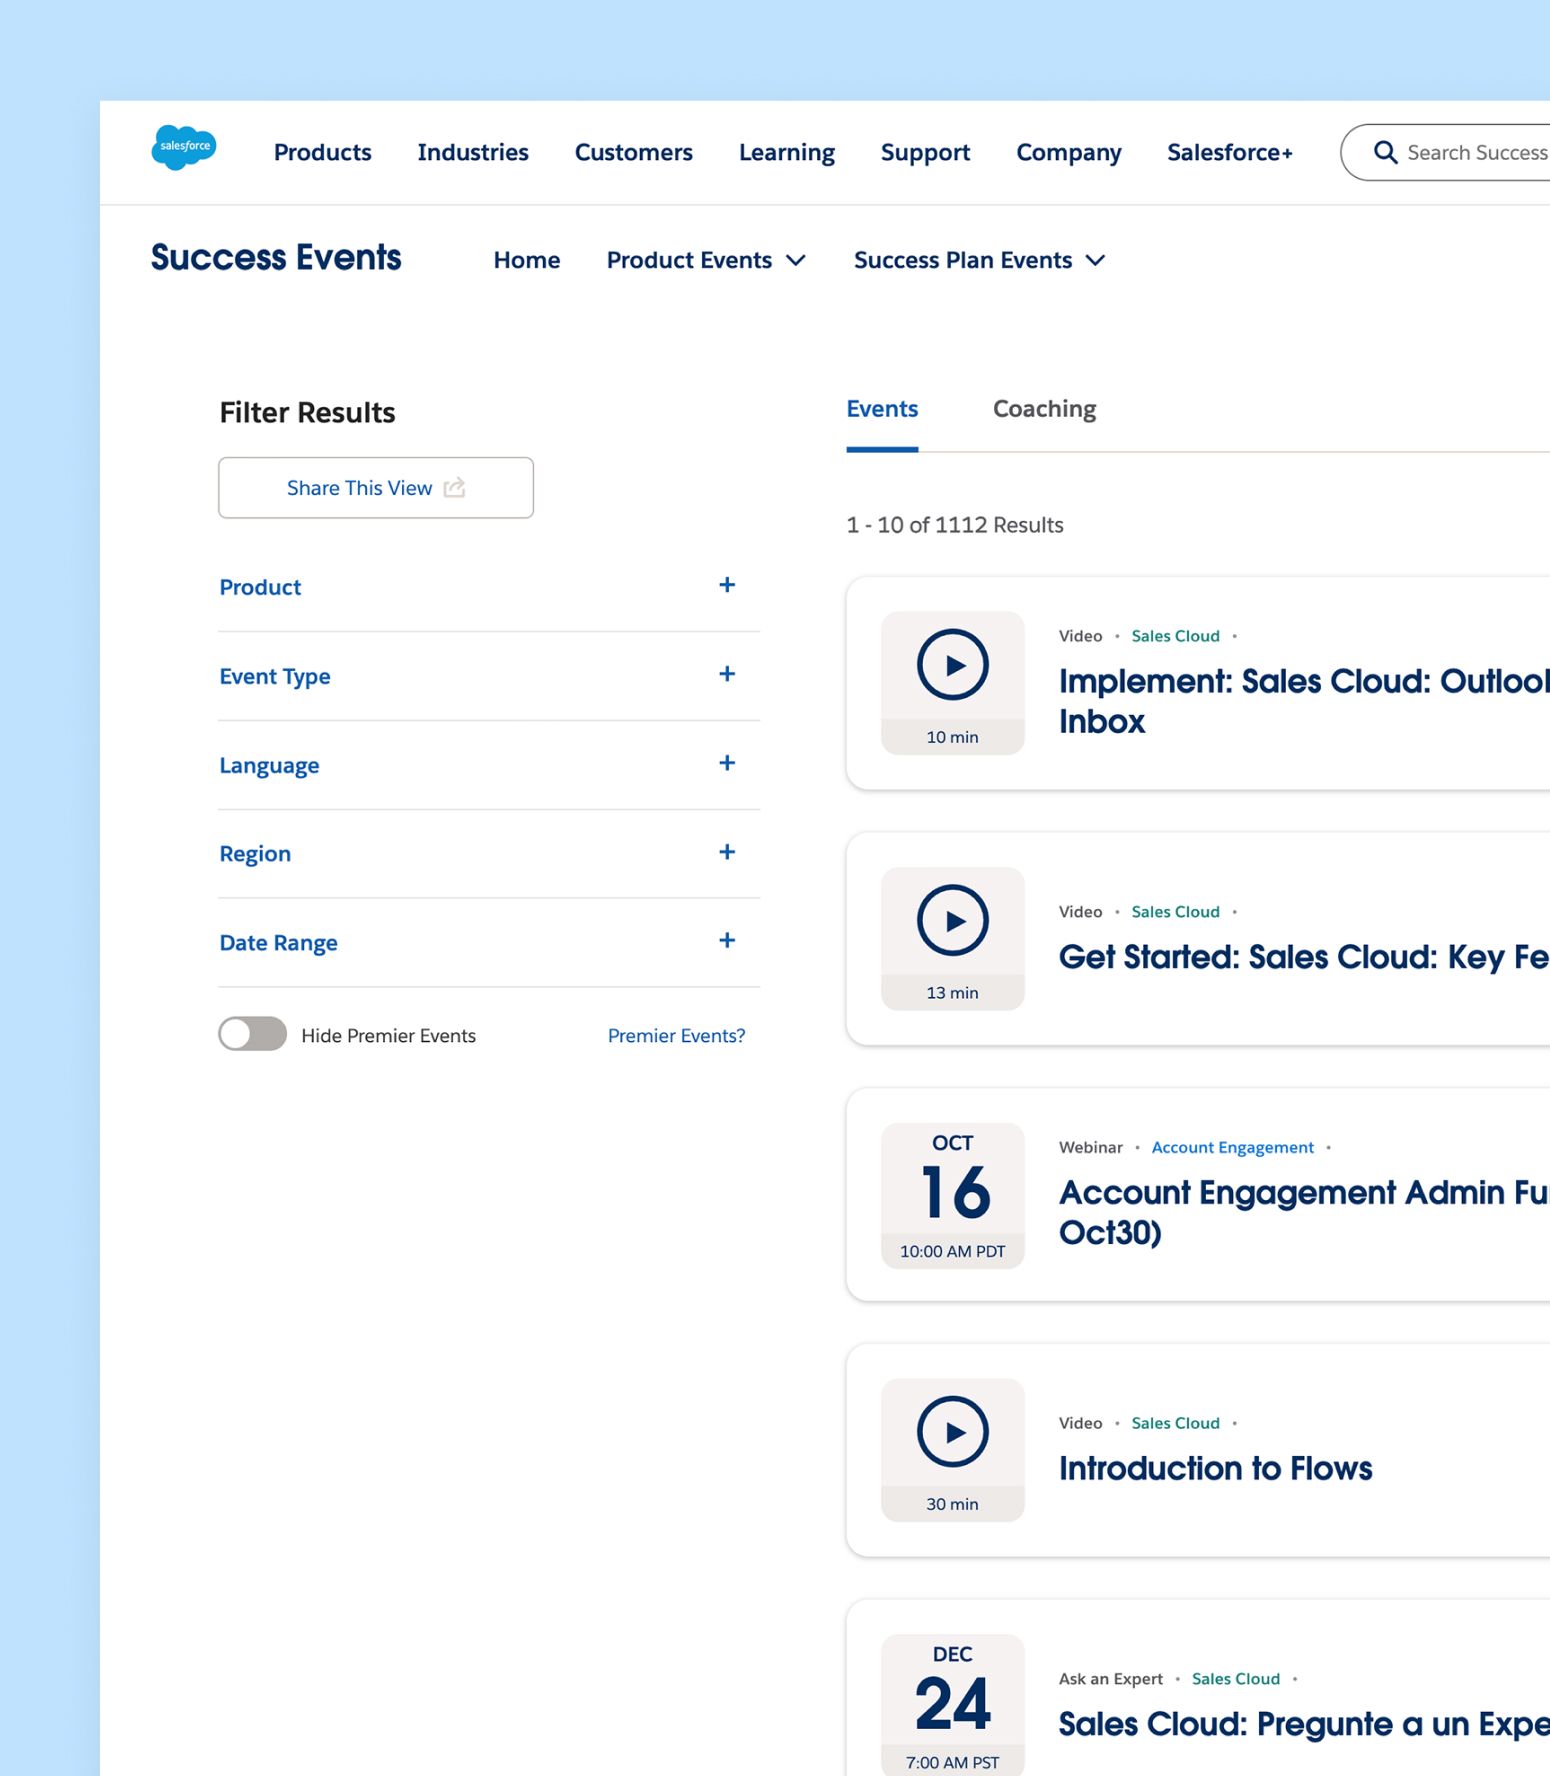The width and height of the screenshot is (1550, 1776).
Task: Click Sales Cloud tag on Outlook Inbox card
Action: [x=1175, y=636]
